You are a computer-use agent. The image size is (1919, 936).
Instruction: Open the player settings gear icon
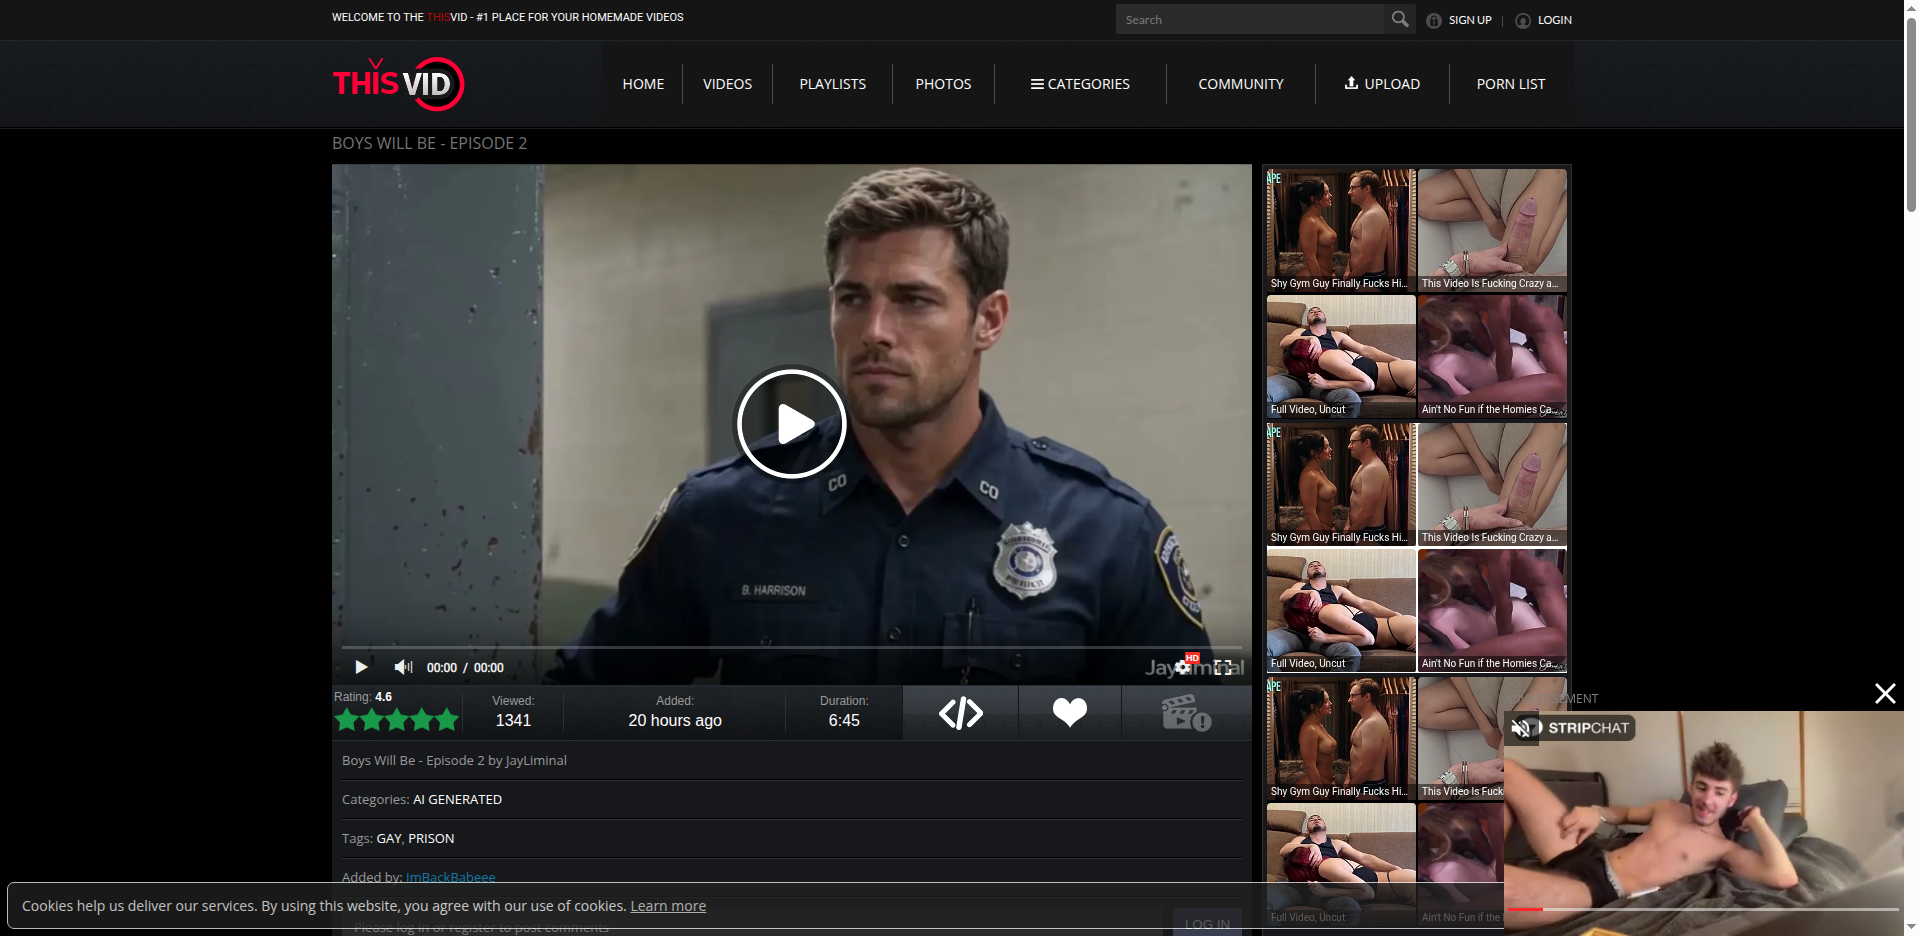click(1183, 667)
